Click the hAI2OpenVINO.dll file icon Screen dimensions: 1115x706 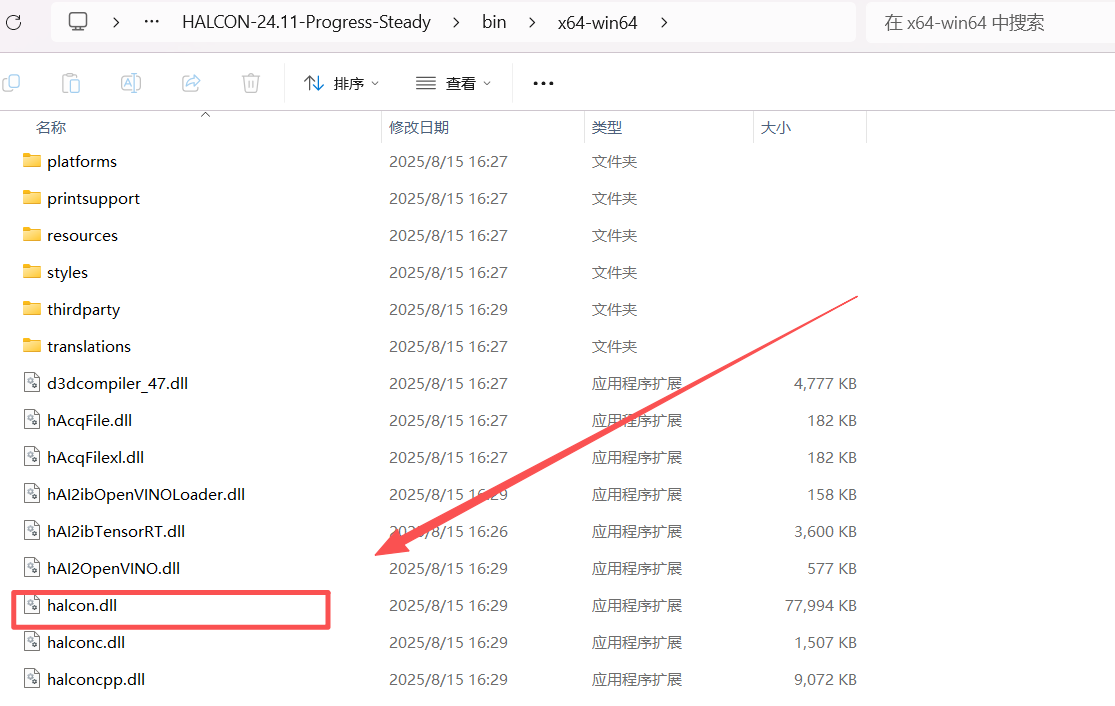tap(32, 567)
